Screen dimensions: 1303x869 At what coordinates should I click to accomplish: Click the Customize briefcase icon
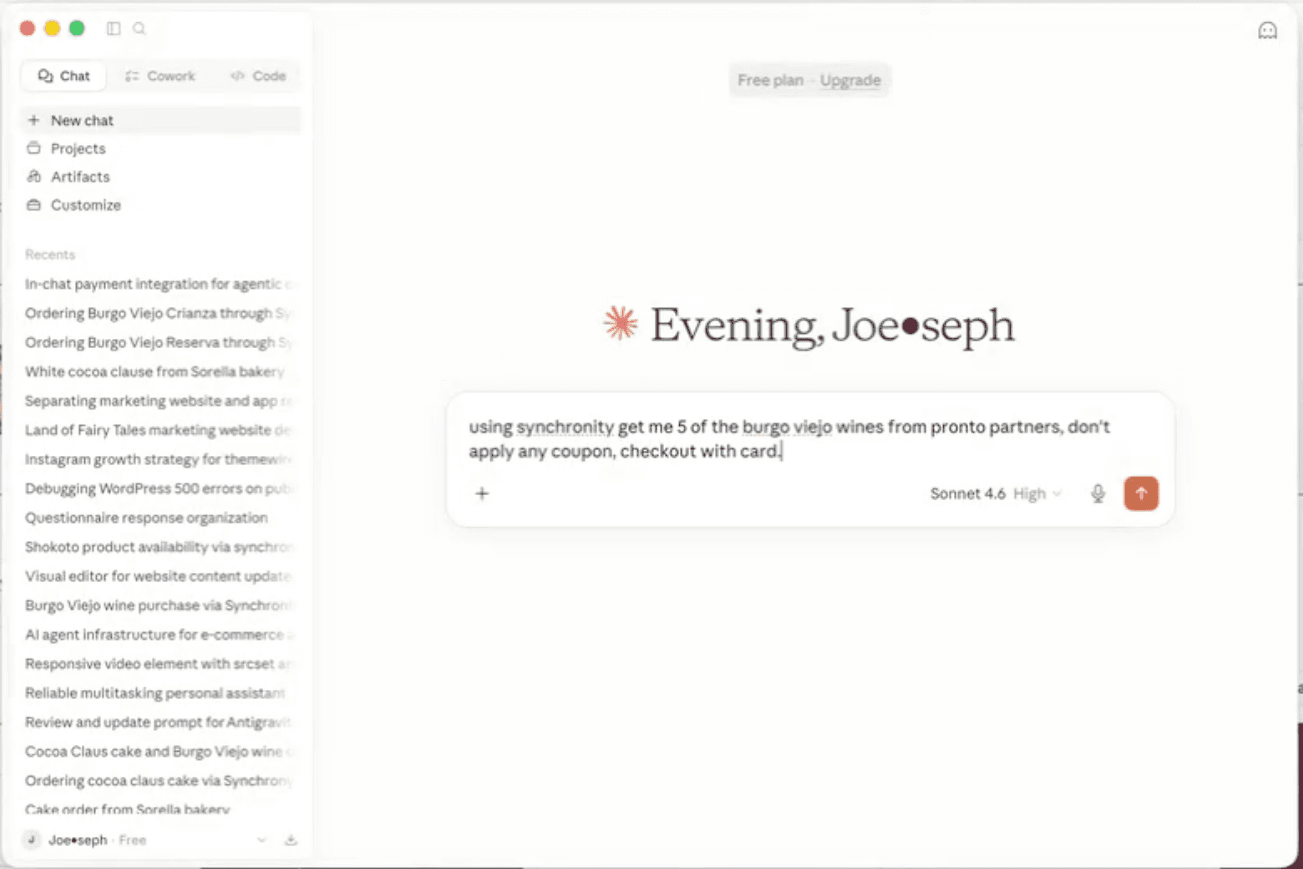(x=33, y=205)
